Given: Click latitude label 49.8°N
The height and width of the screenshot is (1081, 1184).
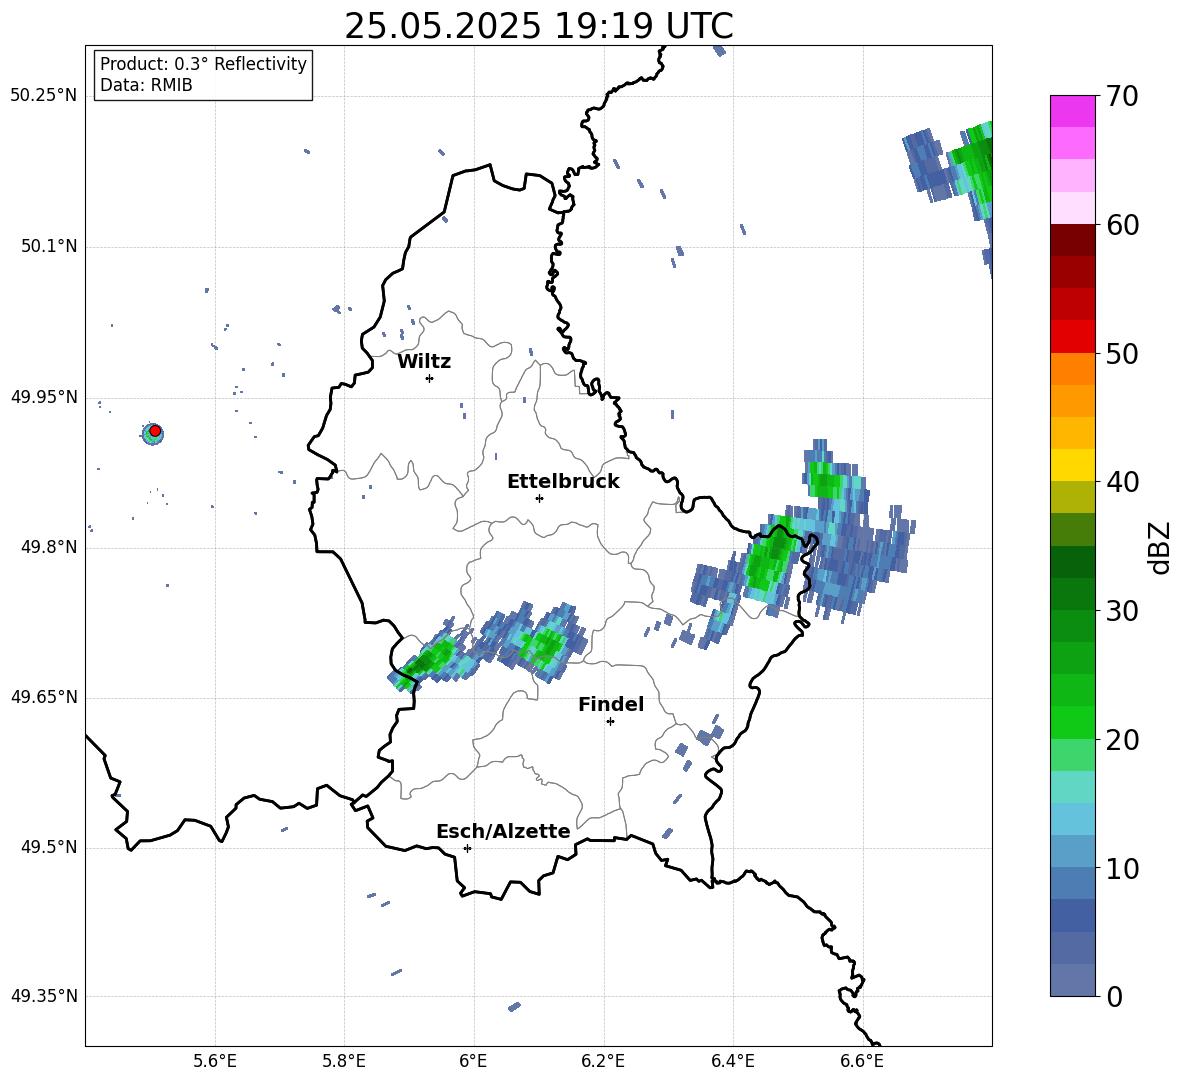Looking at the screenshot, I should pos(49,547).
